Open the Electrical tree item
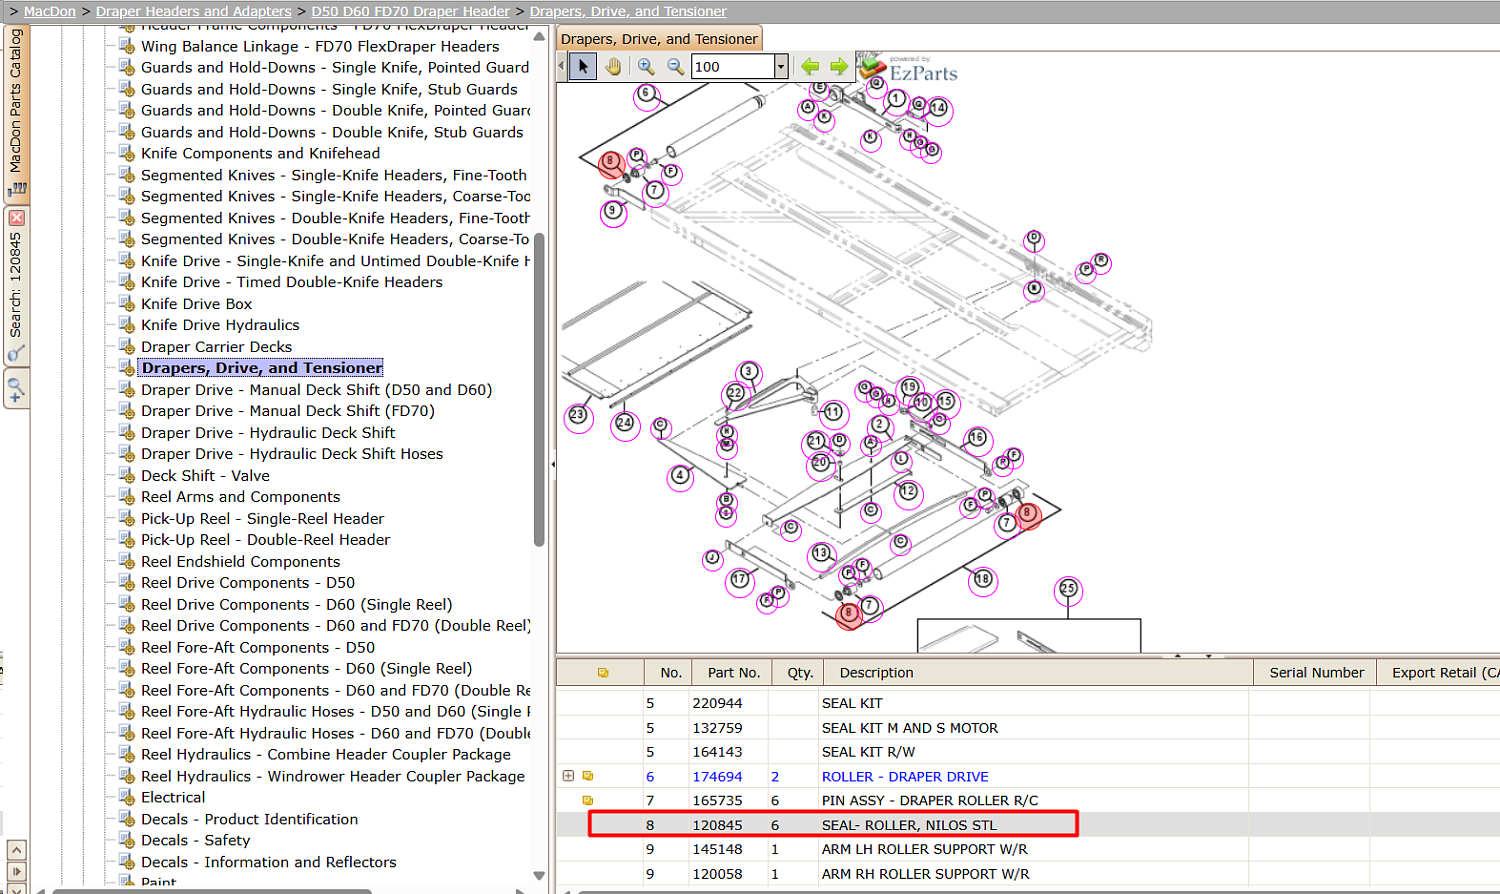 click(173, 798)
